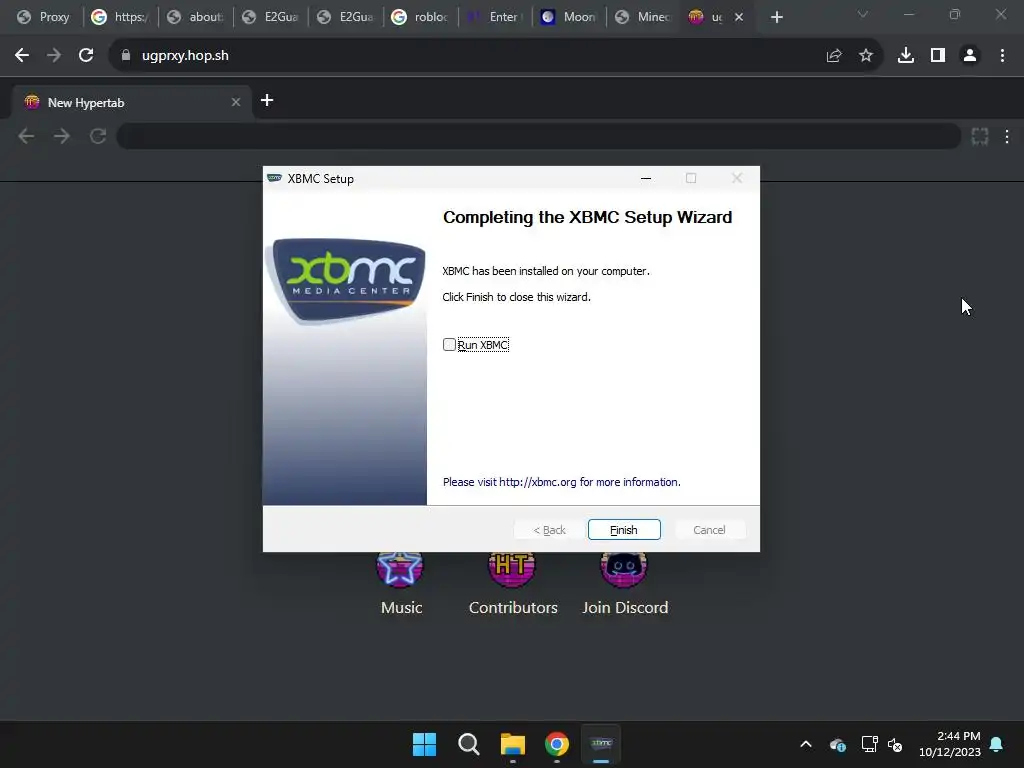Image resolution: width=1024 pixels, height=768 pixels.
Task: Go back in Hypertab toolbar
Action: tap(26, 136)
